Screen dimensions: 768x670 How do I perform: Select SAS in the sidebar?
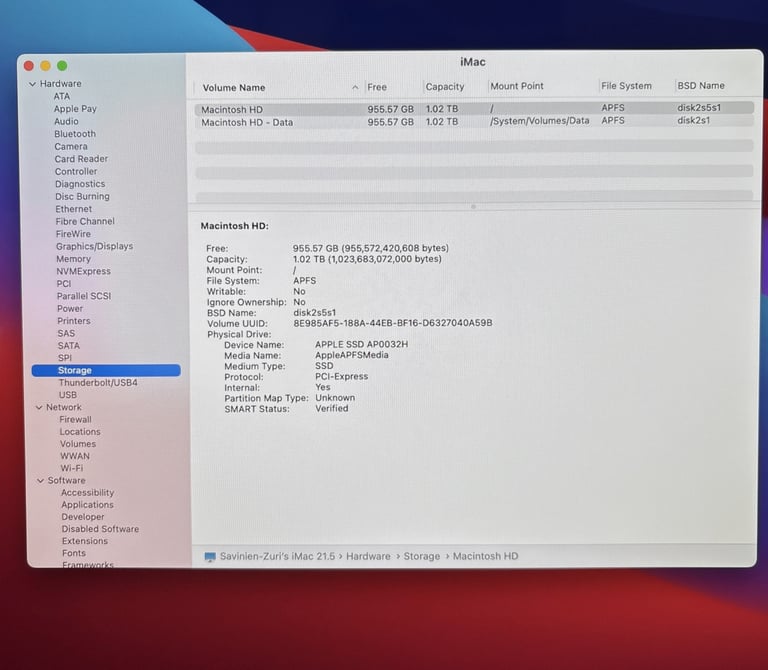[x=66, y=334]
